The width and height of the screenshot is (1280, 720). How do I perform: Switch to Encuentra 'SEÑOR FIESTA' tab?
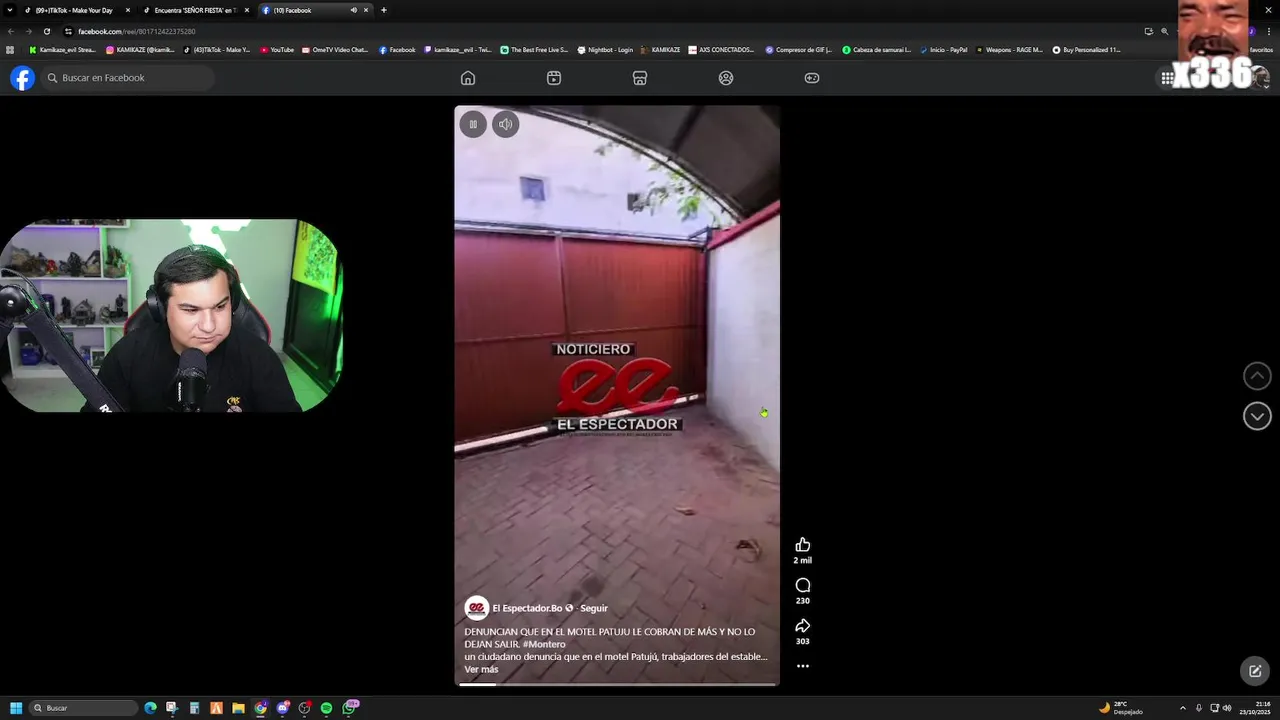click(196, 10)
